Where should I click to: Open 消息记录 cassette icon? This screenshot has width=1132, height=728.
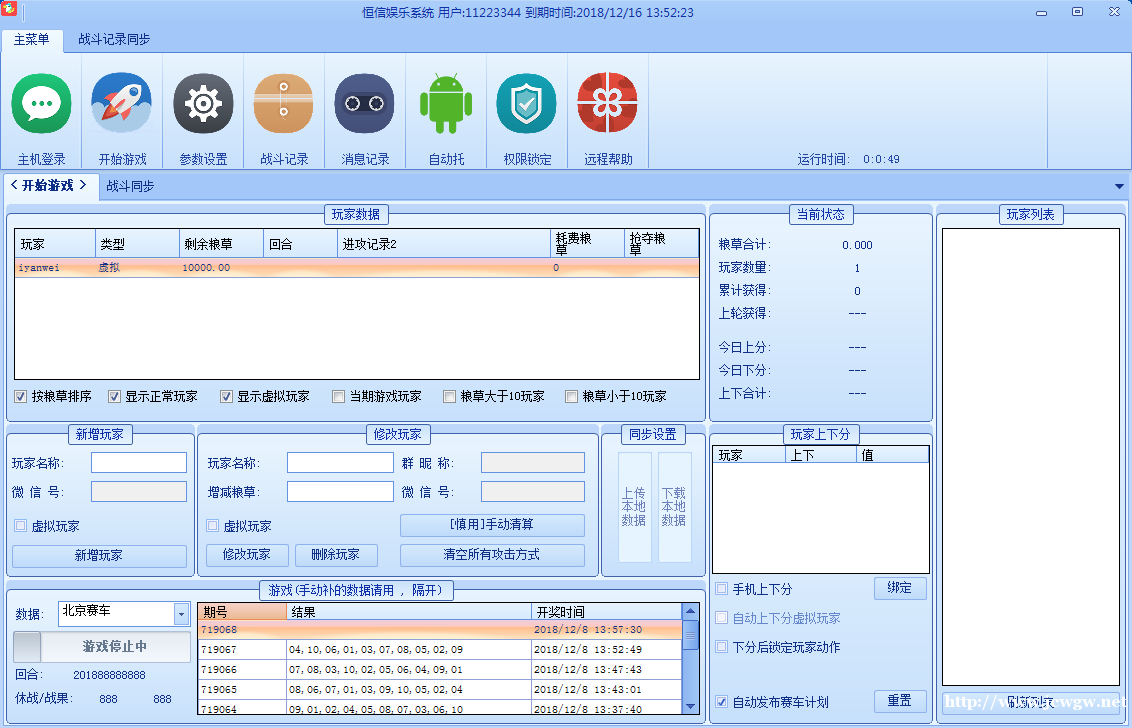click(x=365, y=104)
